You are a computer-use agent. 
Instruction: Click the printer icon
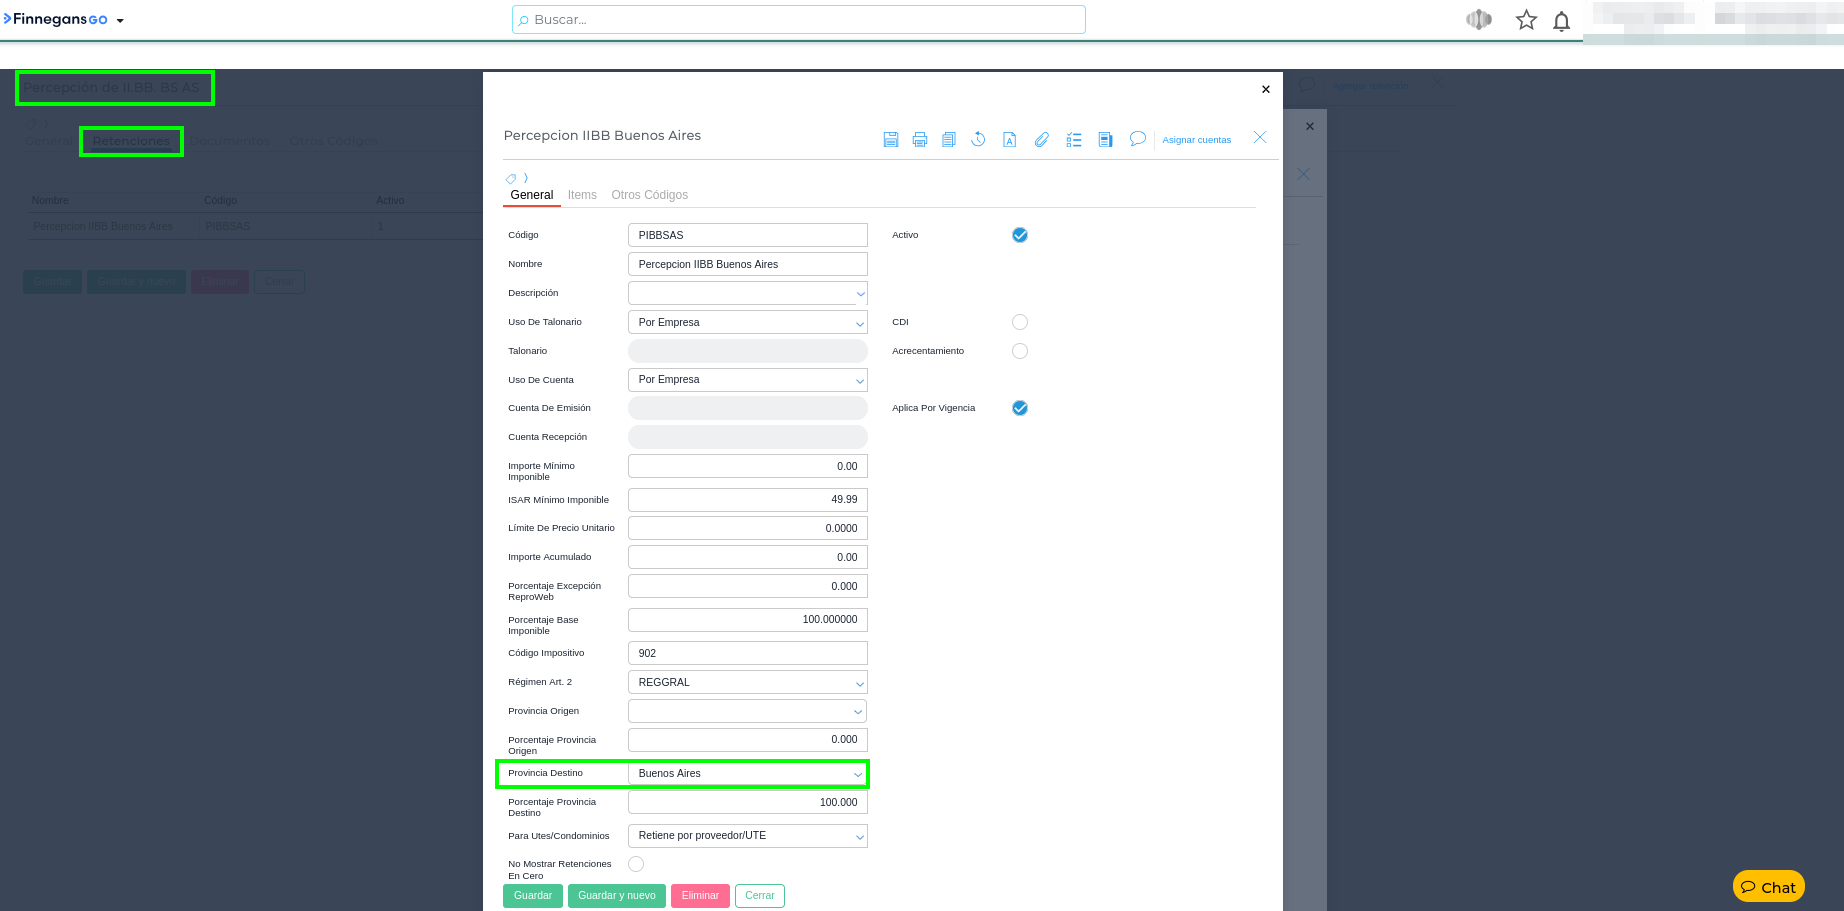click(920, 140)
